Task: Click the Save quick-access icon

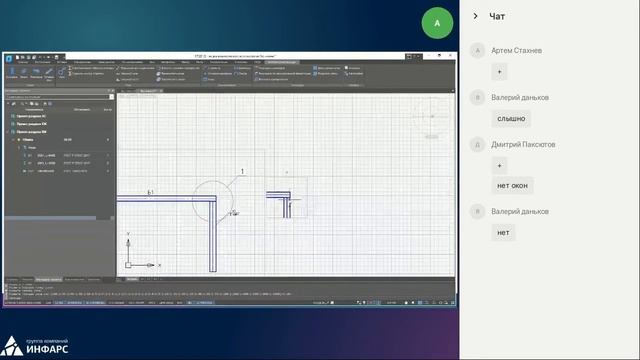Action: click(x=28, y=58)
